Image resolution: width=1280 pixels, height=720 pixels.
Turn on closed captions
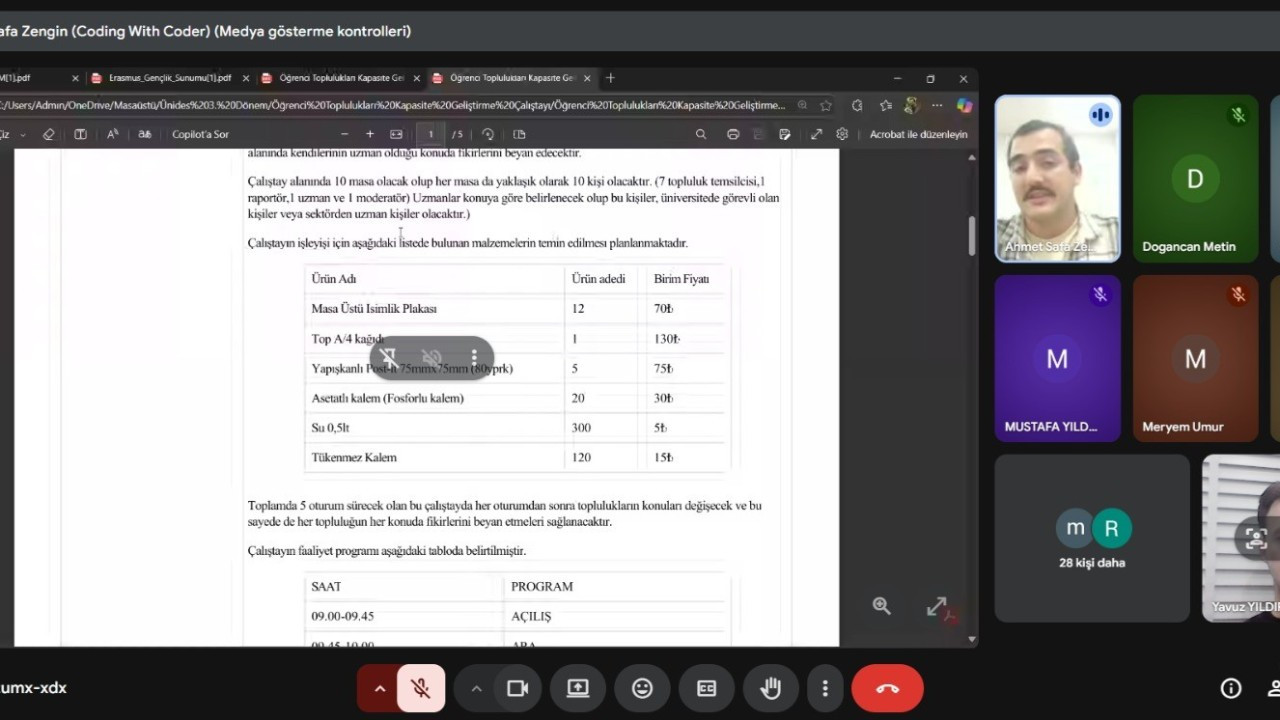point(706,688)
